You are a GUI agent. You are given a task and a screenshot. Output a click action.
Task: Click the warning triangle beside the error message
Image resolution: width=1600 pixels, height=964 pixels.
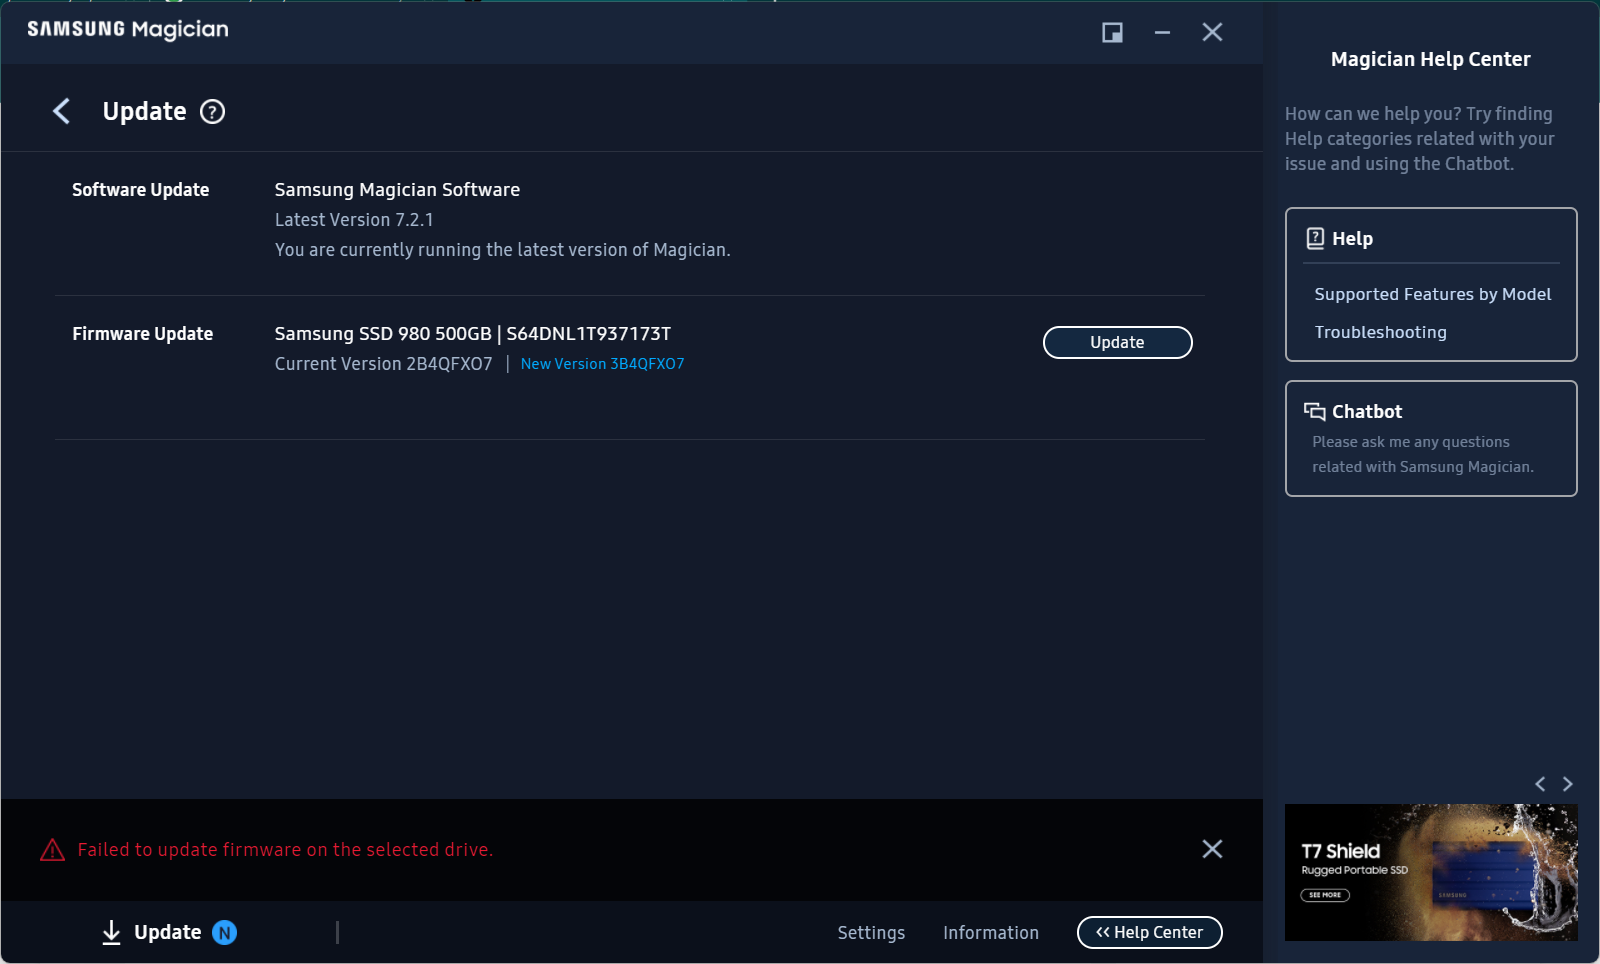[x=48, y=849]
